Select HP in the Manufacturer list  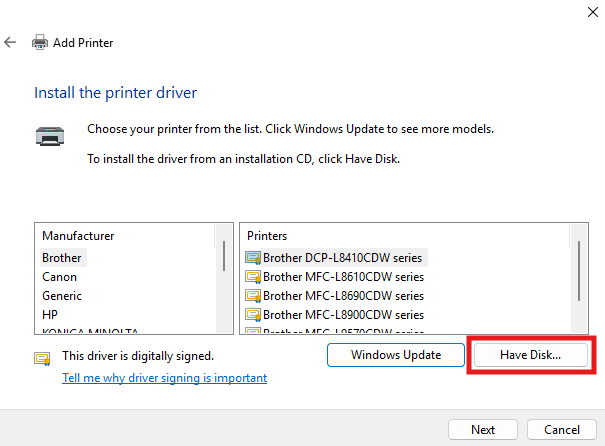(50, 314)
